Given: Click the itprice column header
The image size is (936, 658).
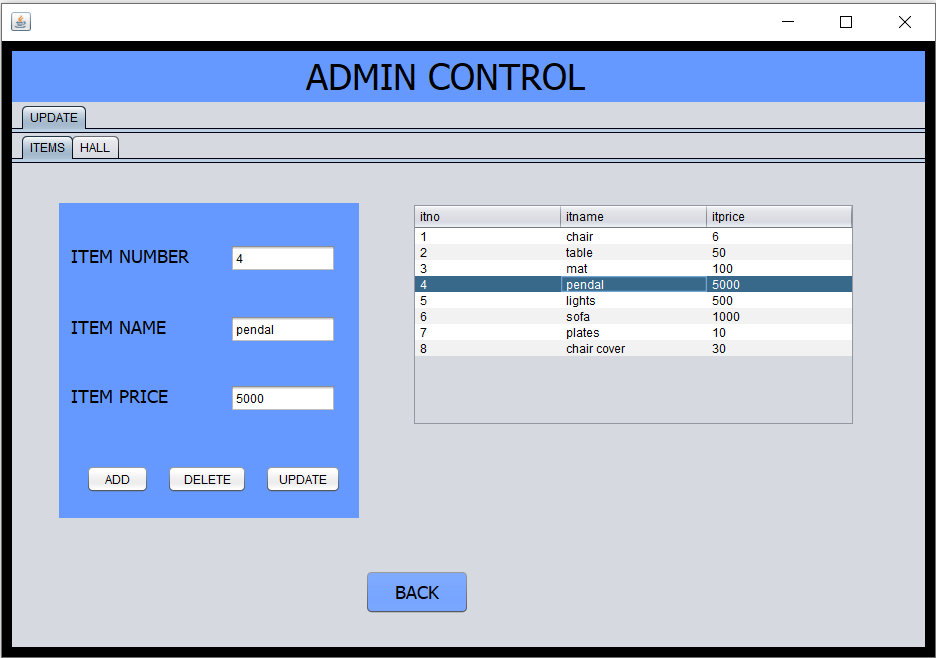Looking at the screenshot, I should (x=778, y=216).
